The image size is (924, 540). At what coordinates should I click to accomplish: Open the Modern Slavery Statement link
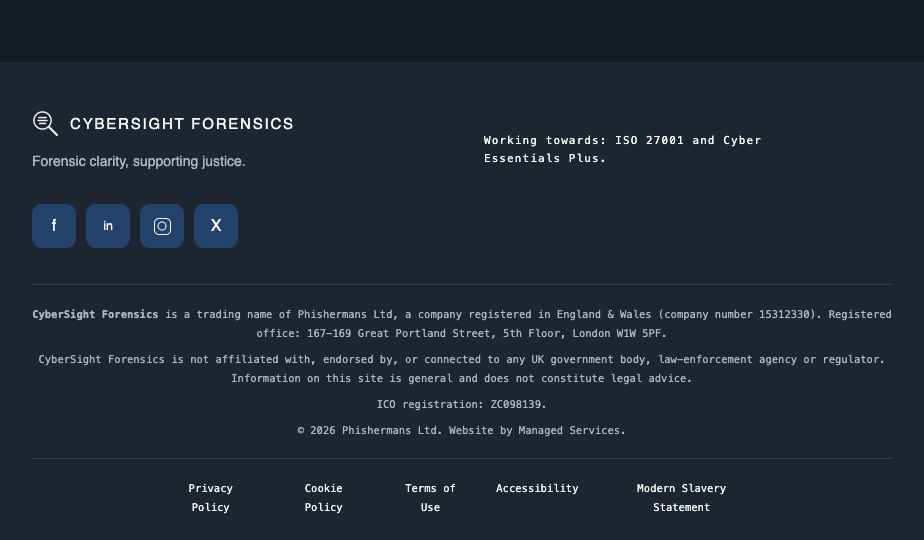tap(681, 498)
